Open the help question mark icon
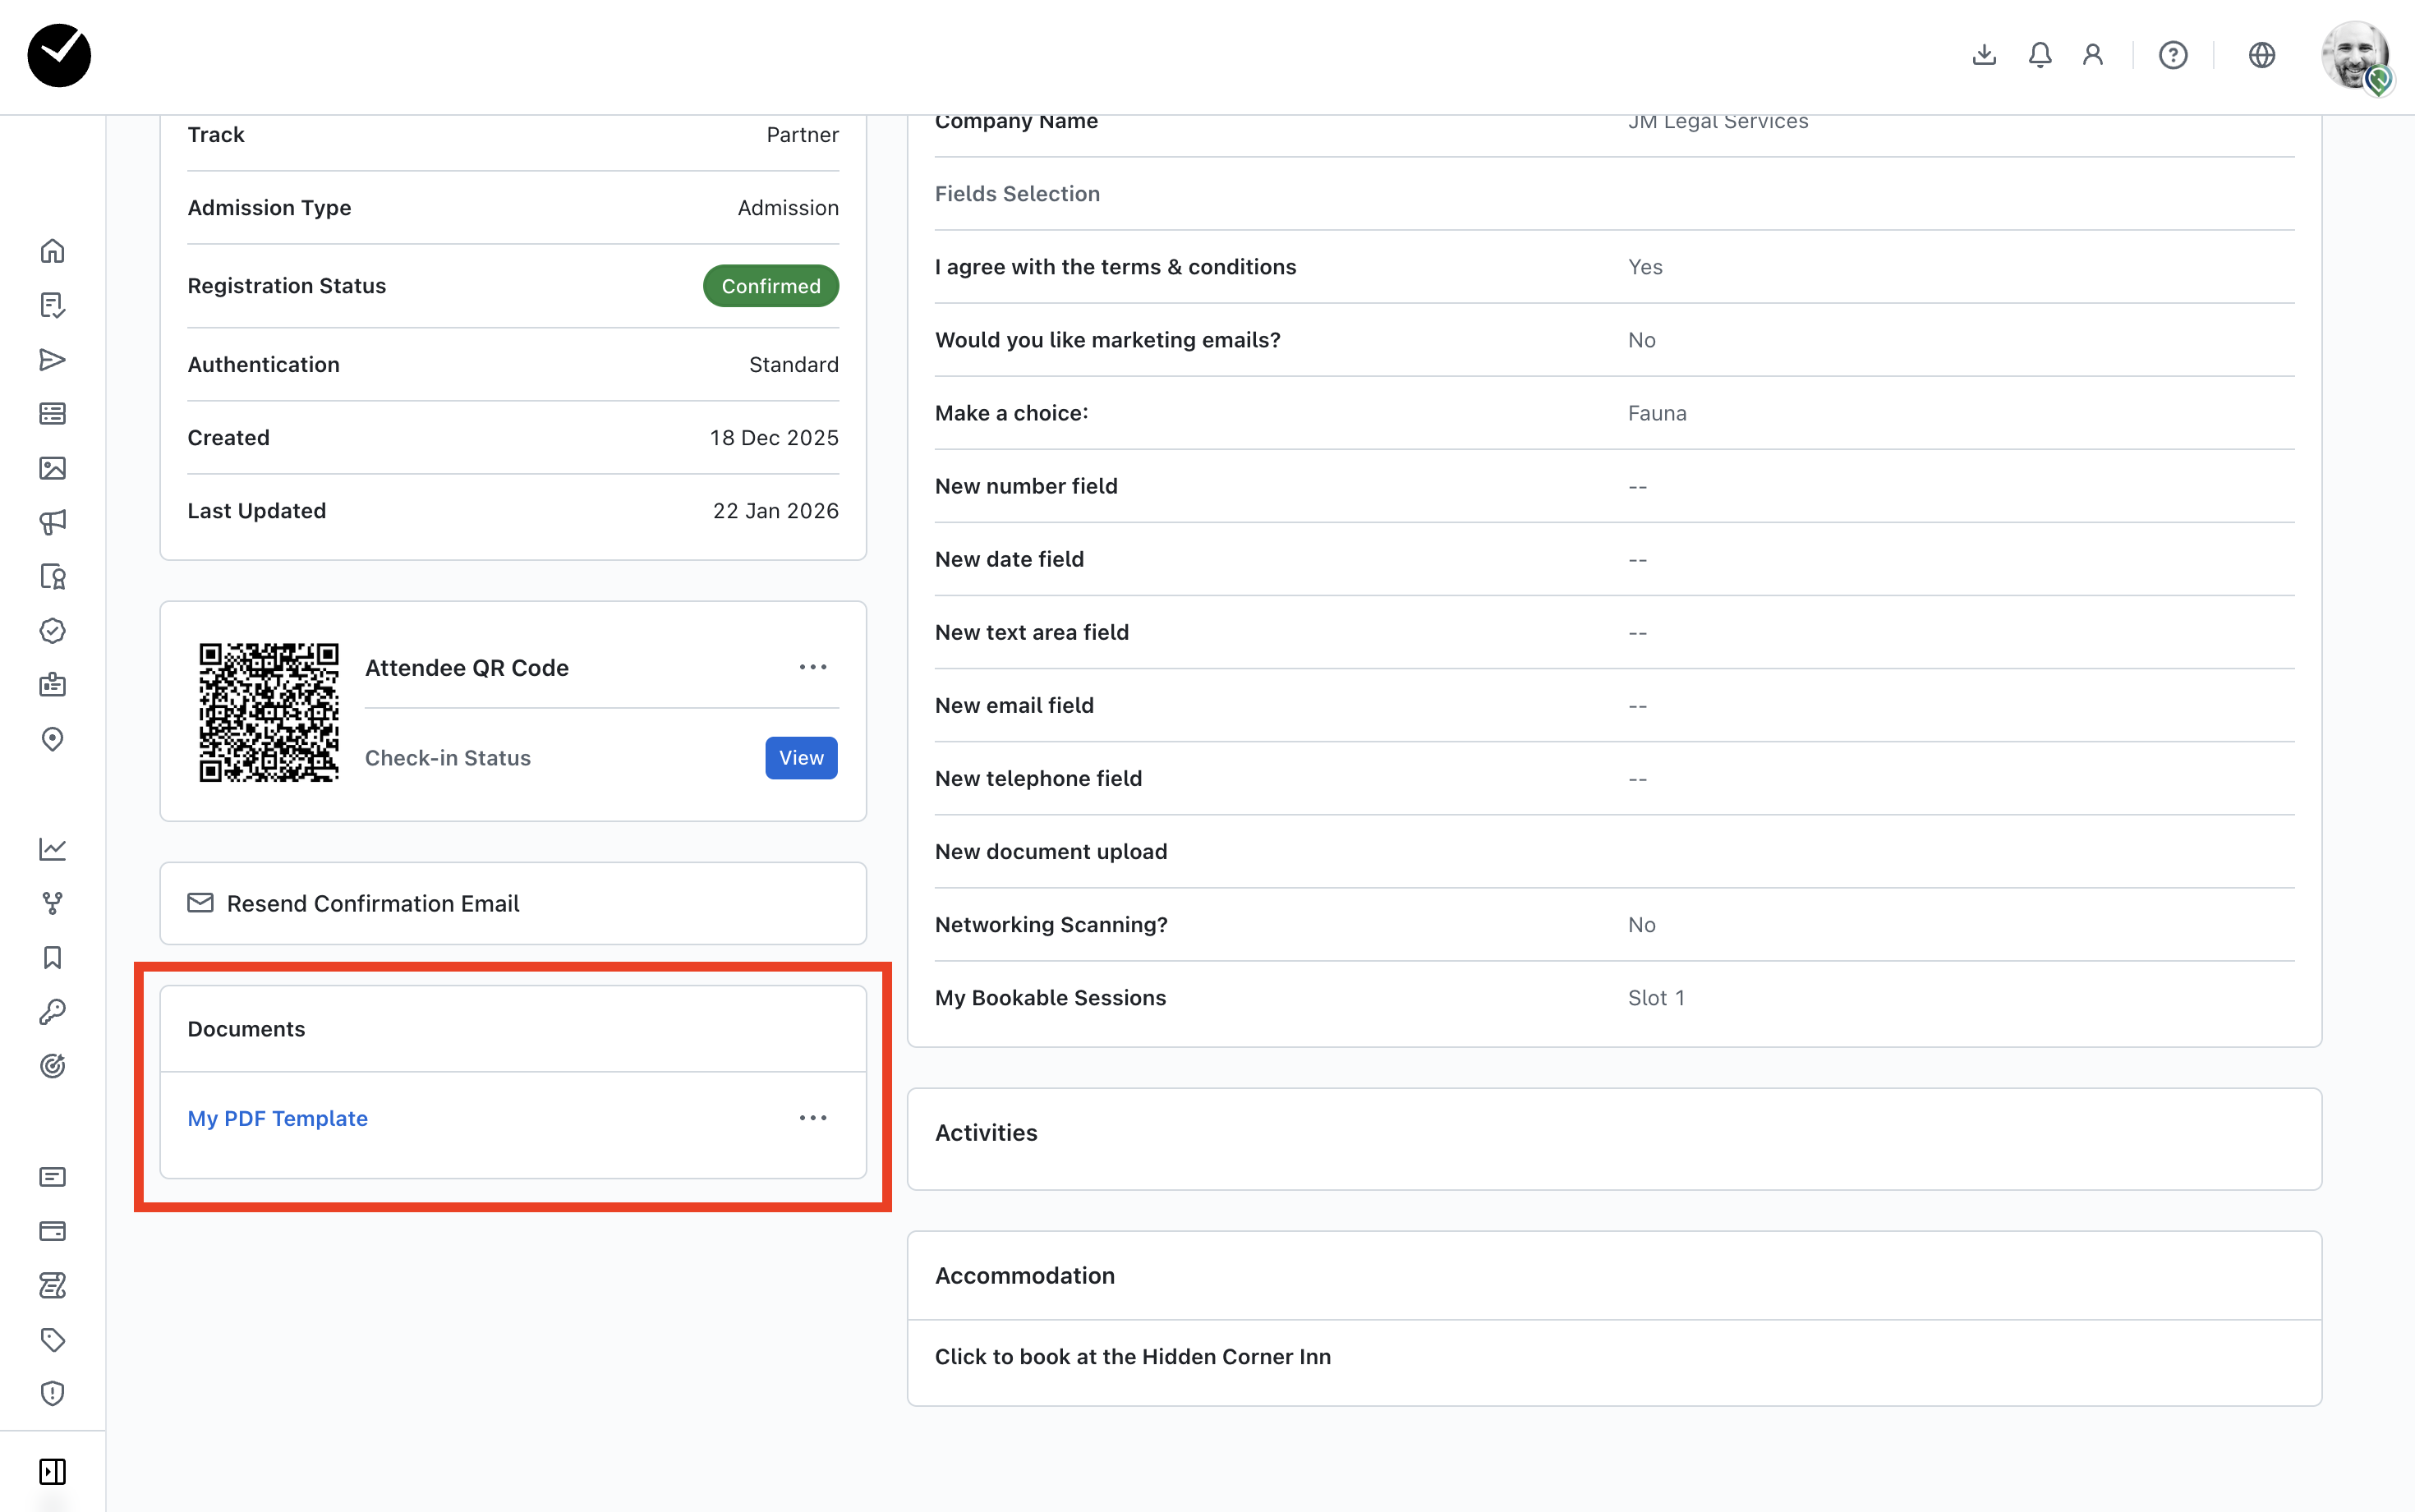This screenshot has height=1512, width=2415. point(2172,55)
